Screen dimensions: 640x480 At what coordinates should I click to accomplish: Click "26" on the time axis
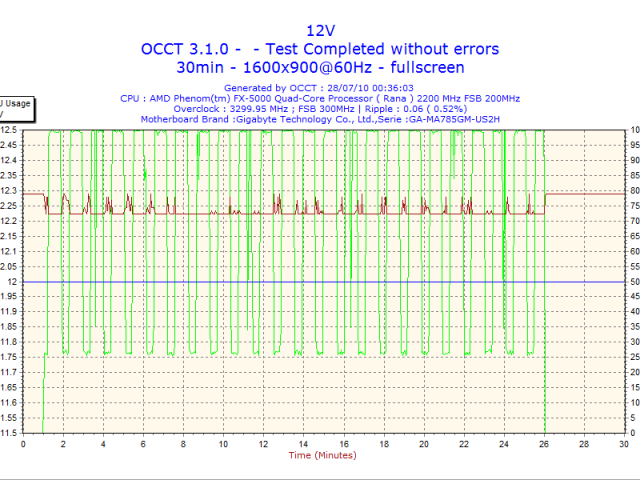[544, 444]
